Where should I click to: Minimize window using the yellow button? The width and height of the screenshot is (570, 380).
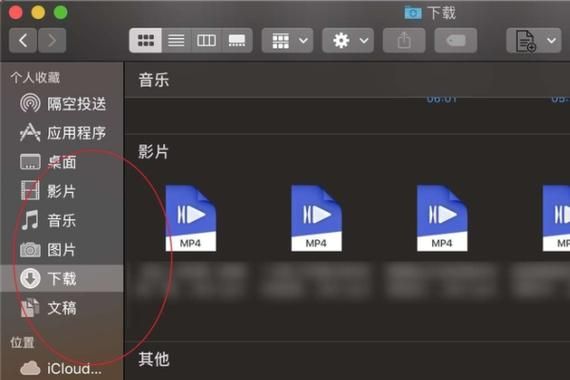(x=38, y=12)
